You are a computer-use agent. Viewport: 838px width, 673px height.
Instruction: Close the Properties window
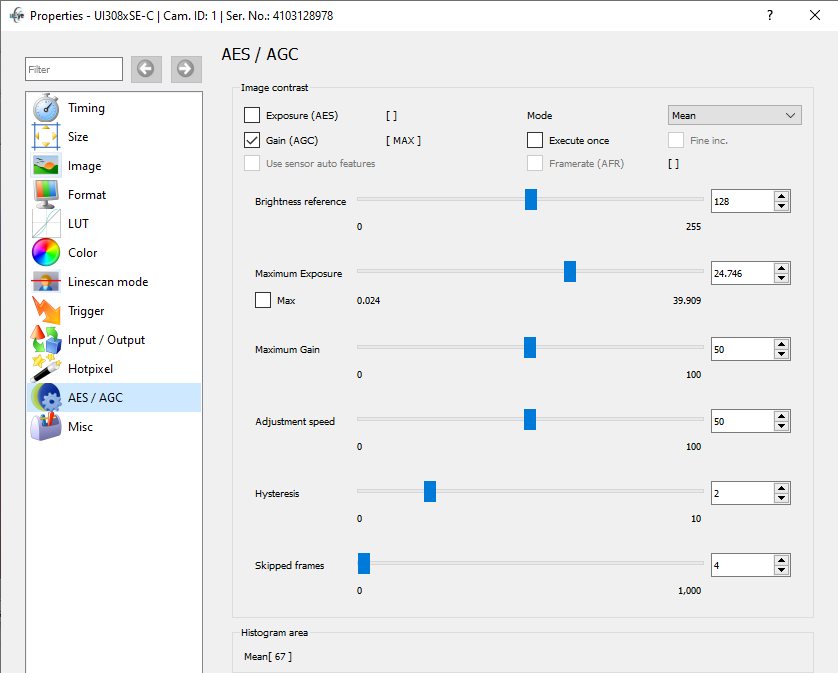814,16
